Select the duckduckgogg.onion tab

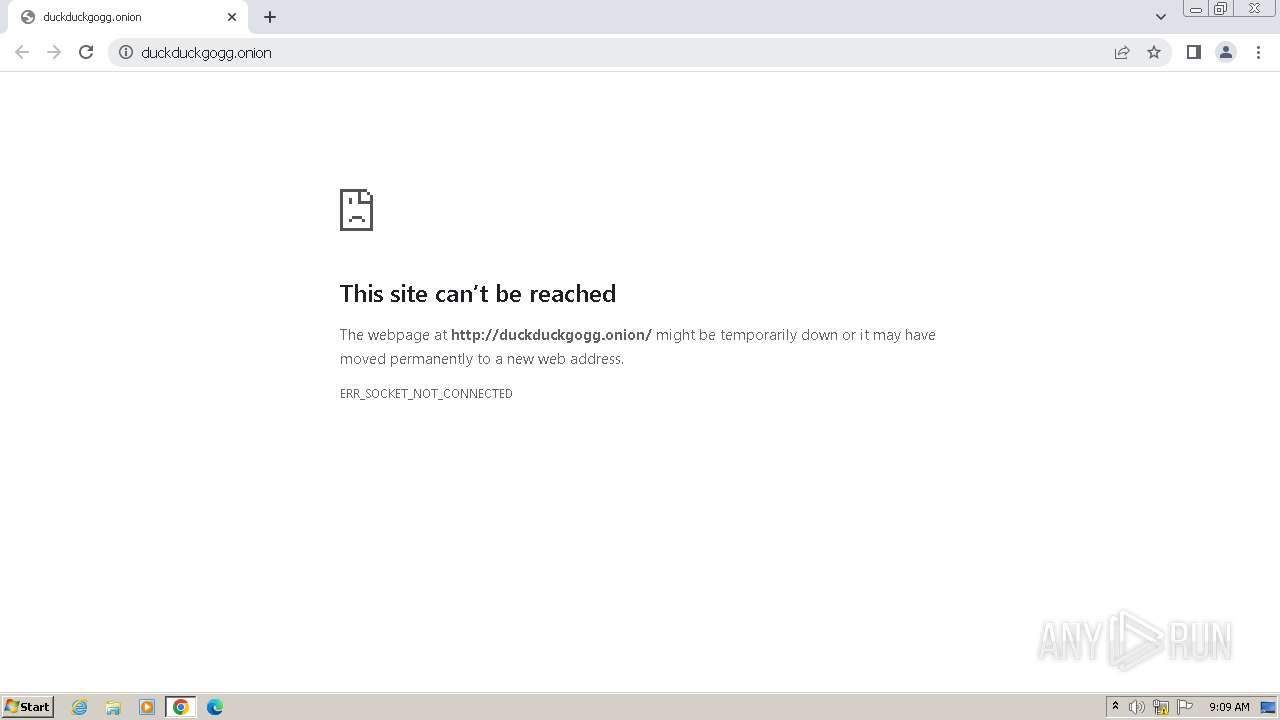click(128, 17)
